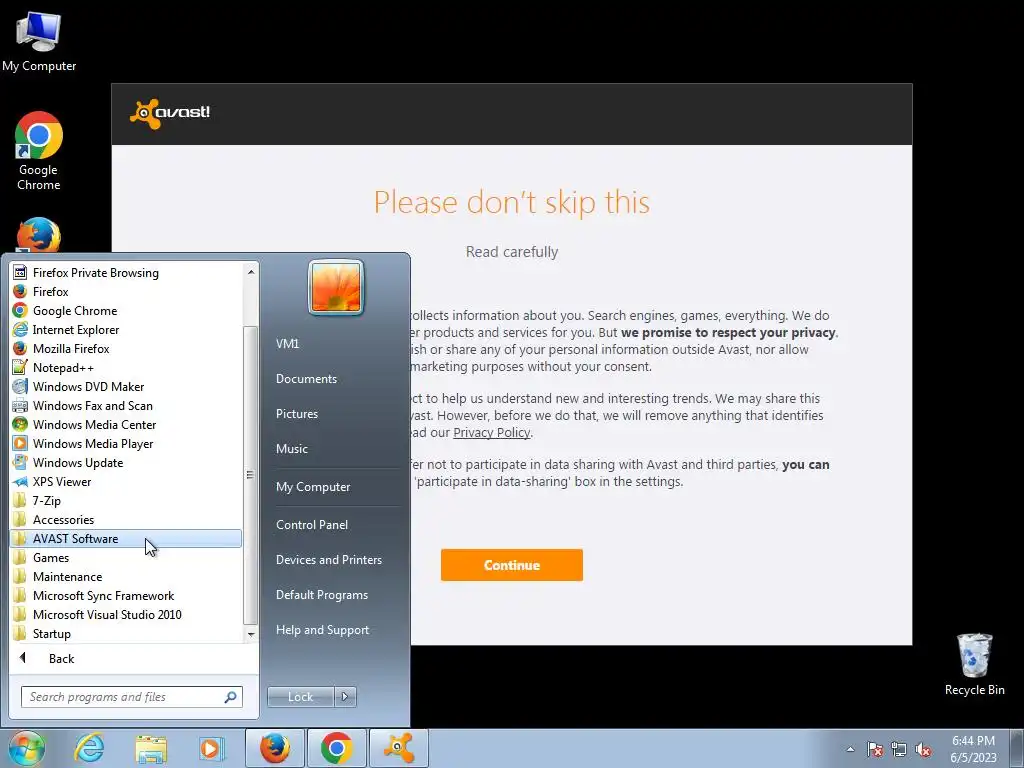Open the Action Center flag icon
Image resolution: width=1024 pixels, height=768 pixels.
[x=875, y=749]
